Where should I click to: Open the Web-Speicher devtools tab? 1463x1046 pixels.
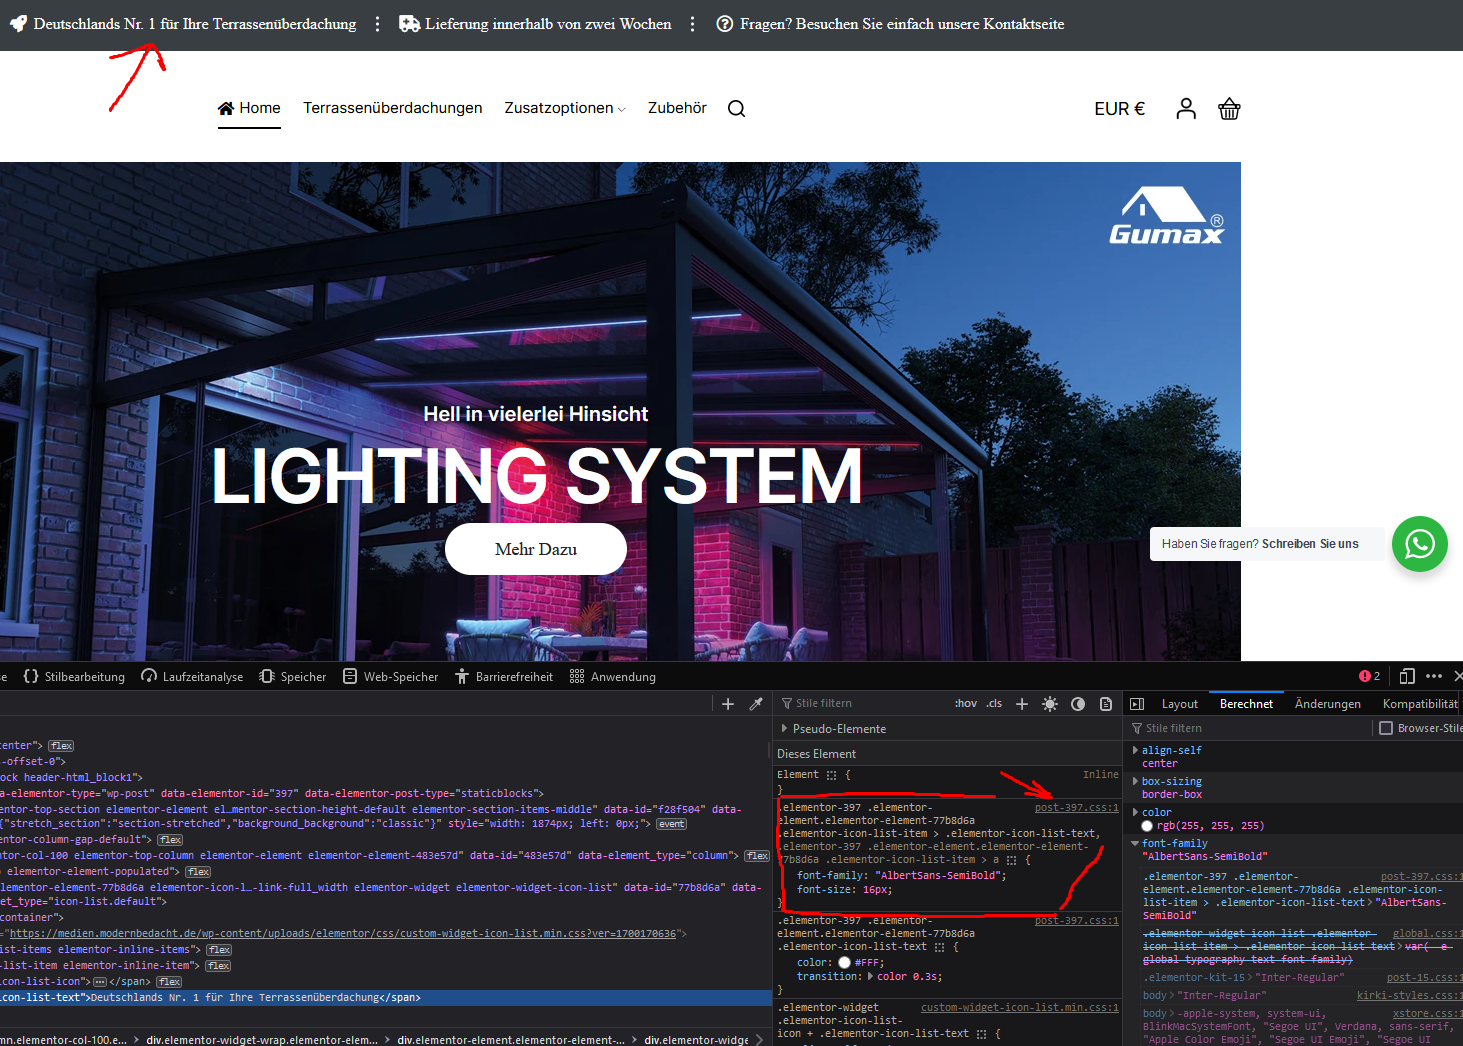coord(390,677)
